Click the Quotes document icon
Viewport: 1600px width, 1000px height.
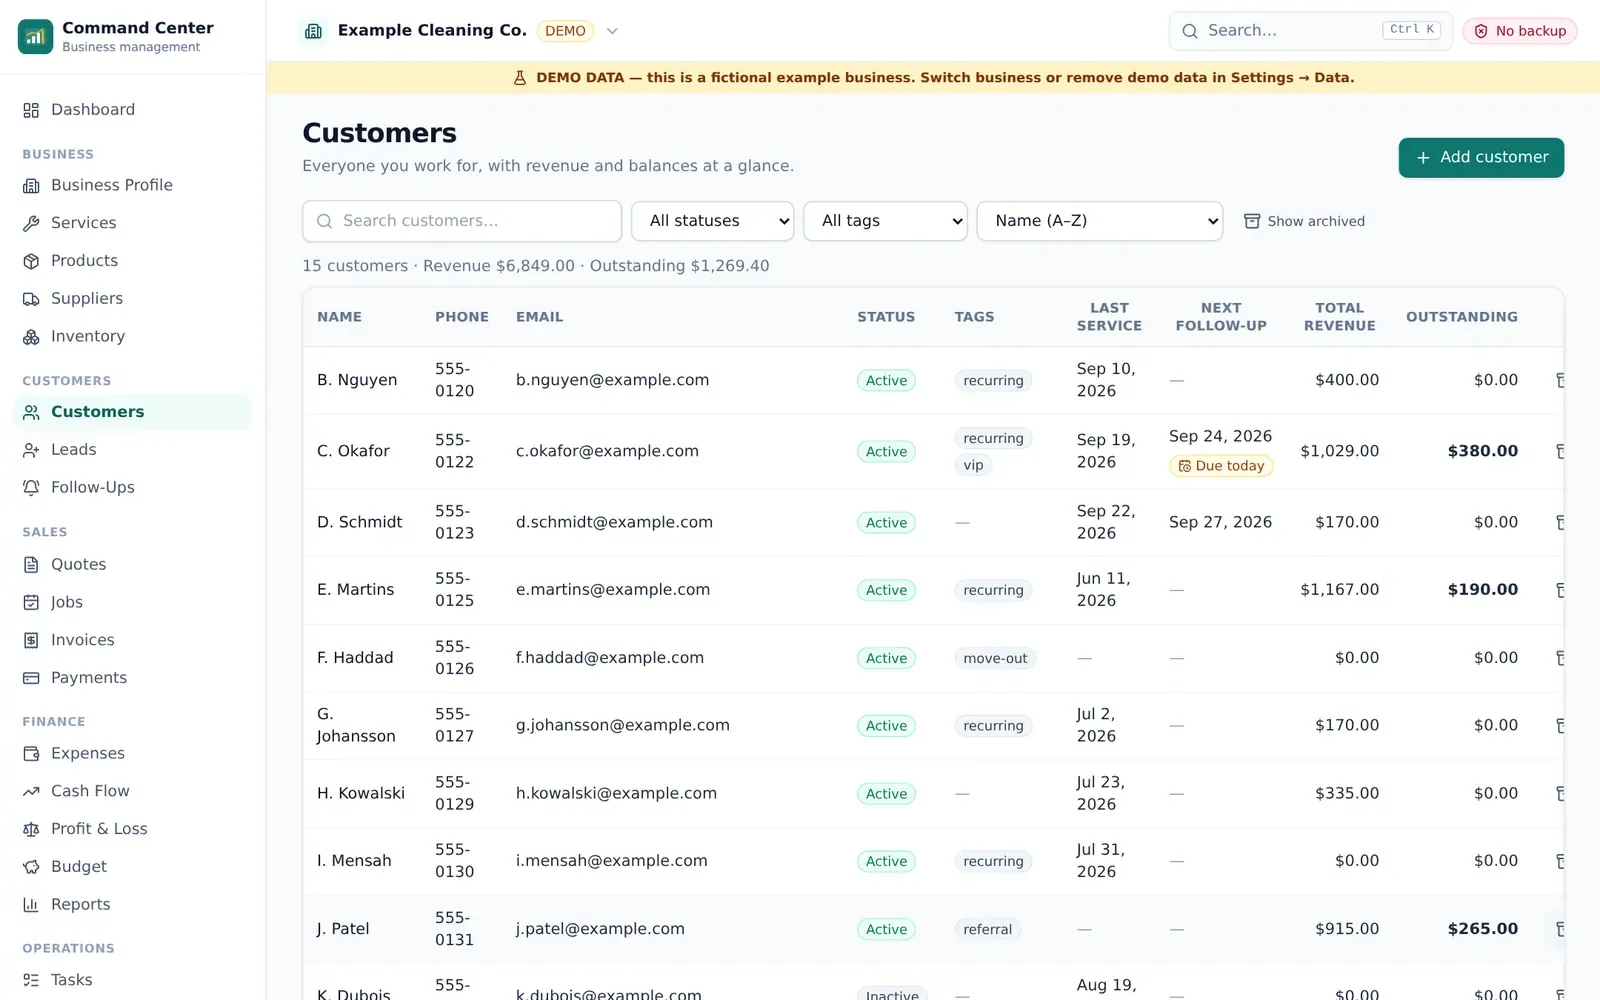pos(31,565)
